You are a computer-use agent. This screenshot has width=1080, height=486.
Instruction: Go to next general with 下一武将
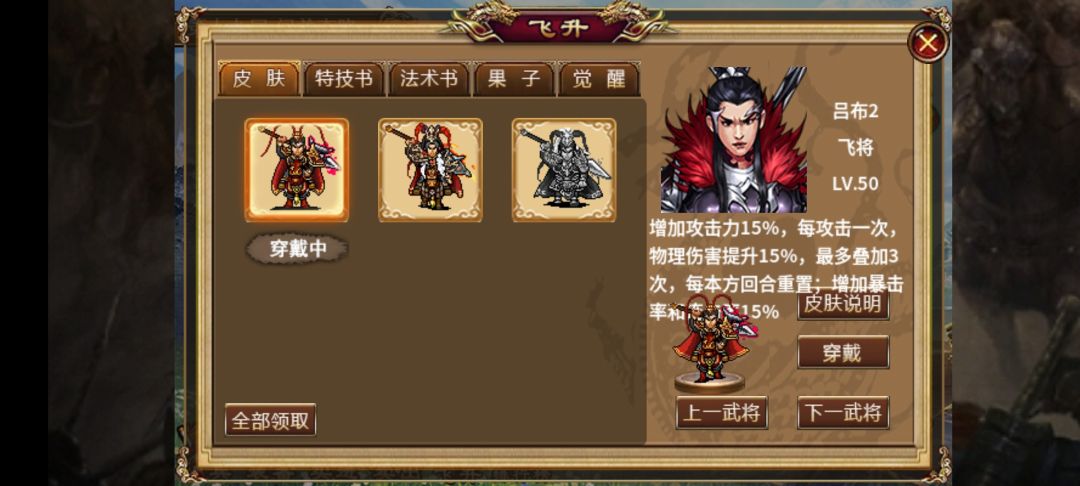tap(843, 413)
